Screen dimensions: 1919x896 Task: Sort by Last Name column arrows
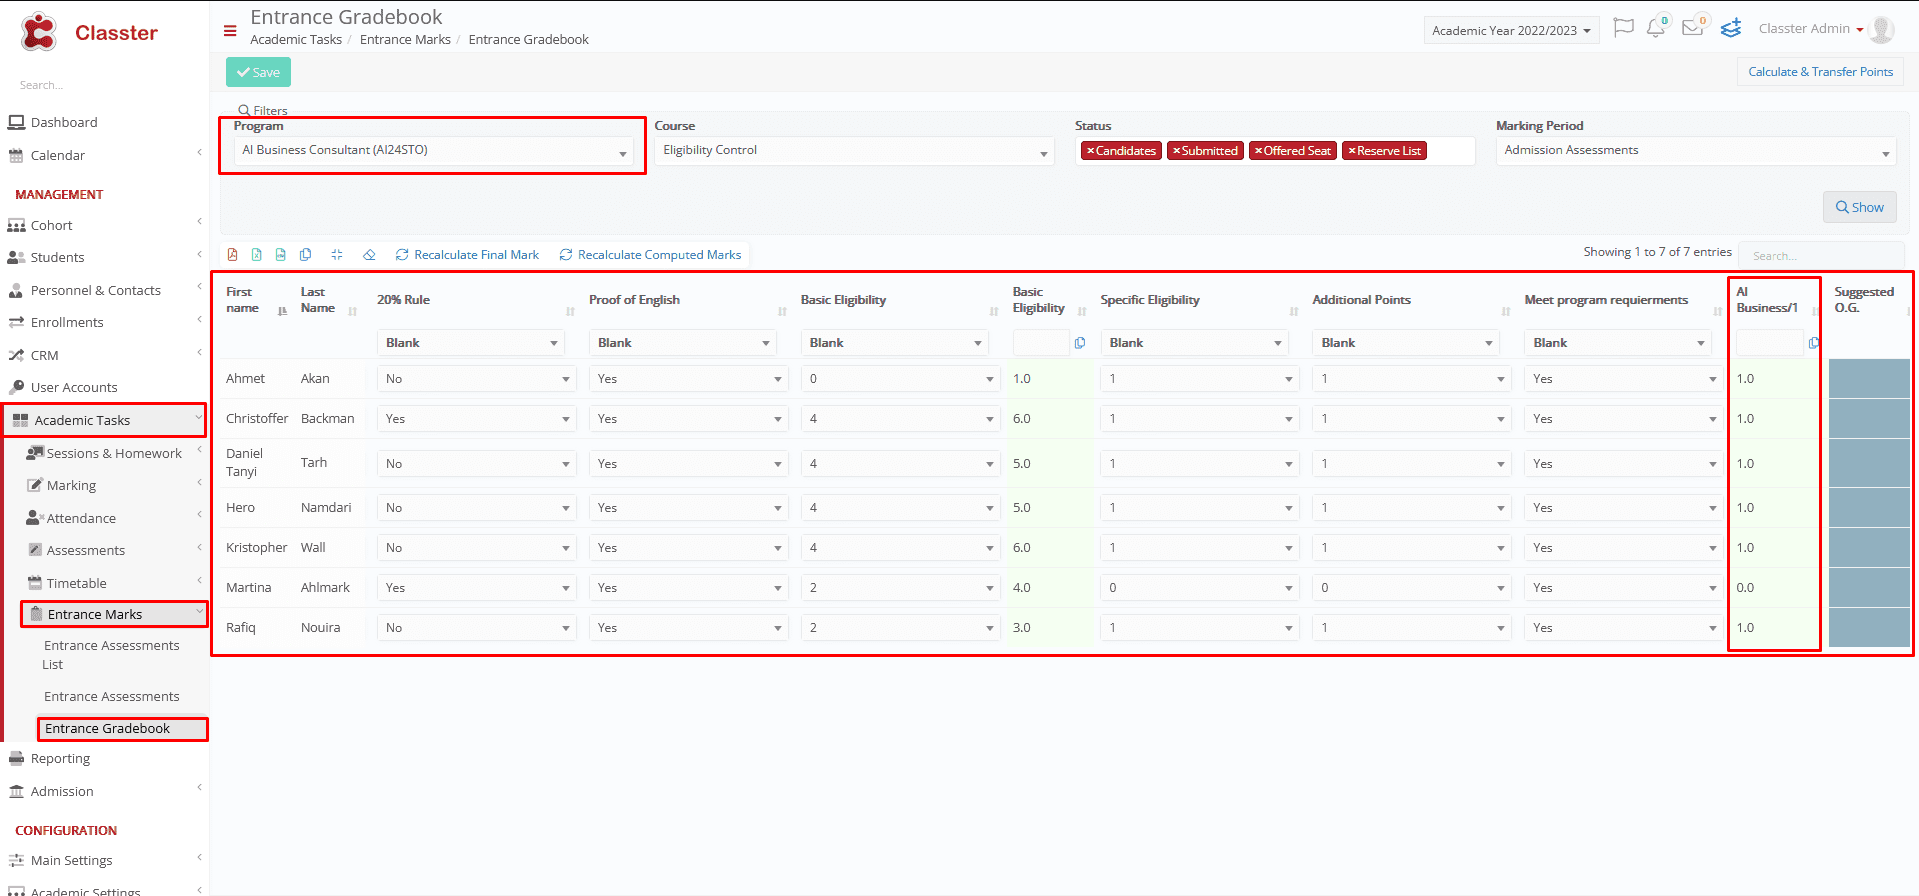[352, 311]
